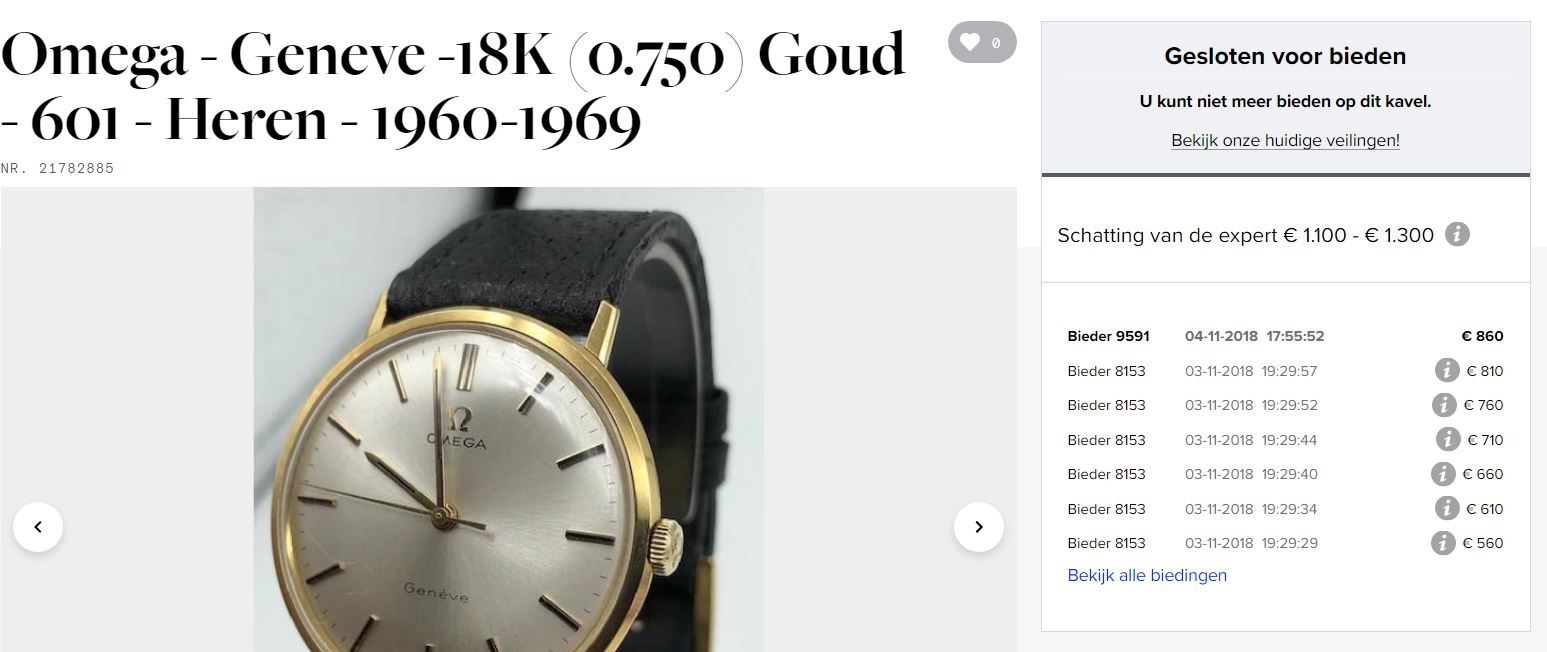Image resolution: width=1547 pixels, height=652 pixels.
Task: Click lot number NR. 21782885
Action: click(57, 169)
